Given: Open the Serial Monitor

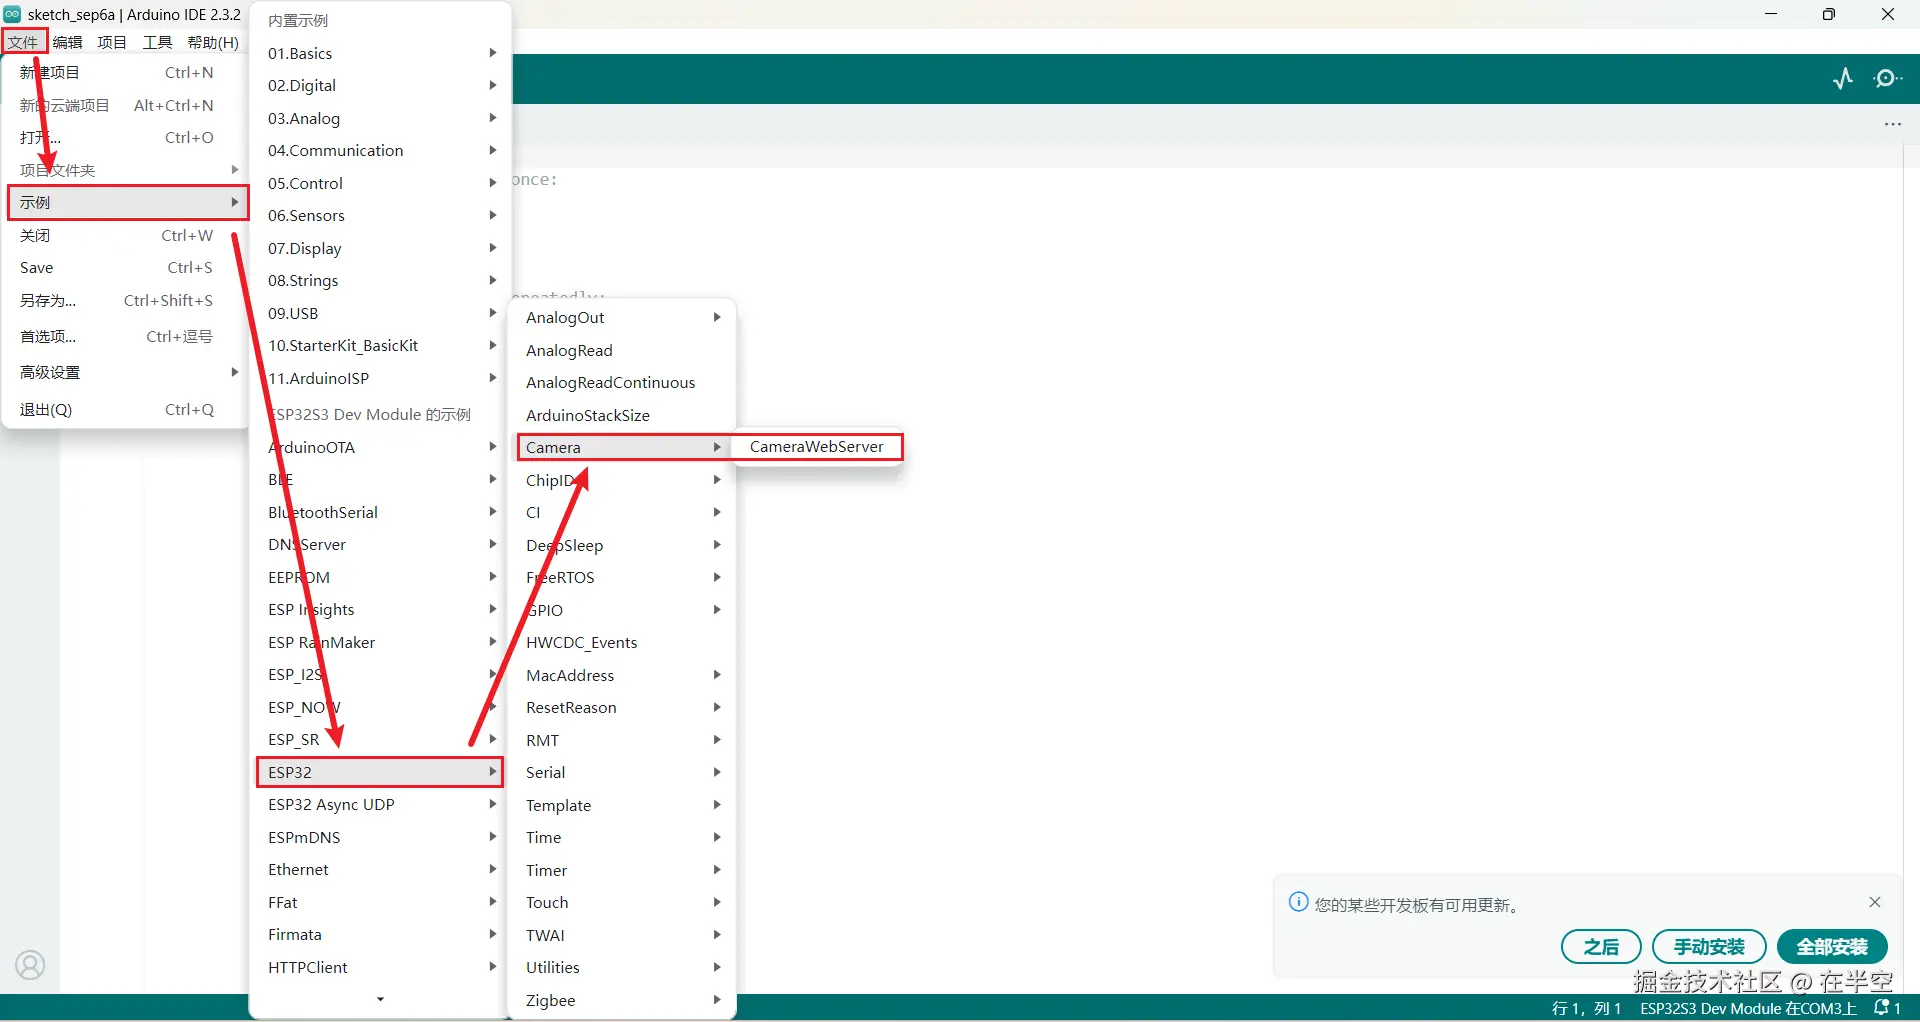Looking at the screenshot, I should 1889,78.
